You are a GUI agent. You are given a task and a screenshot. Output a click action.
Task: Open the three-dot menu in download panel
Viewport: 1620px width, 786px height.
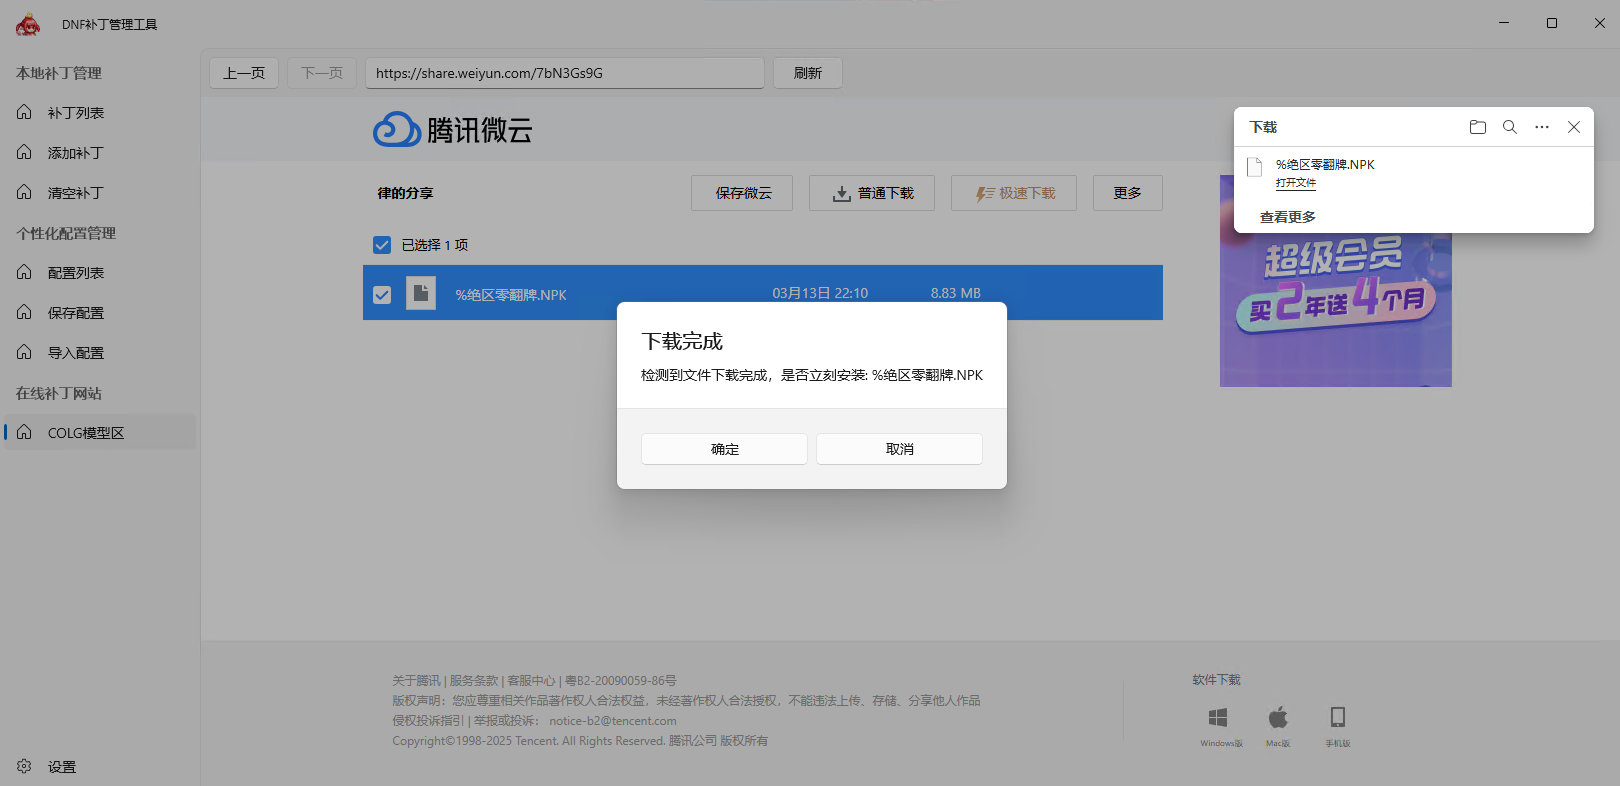click(1542, 127)
